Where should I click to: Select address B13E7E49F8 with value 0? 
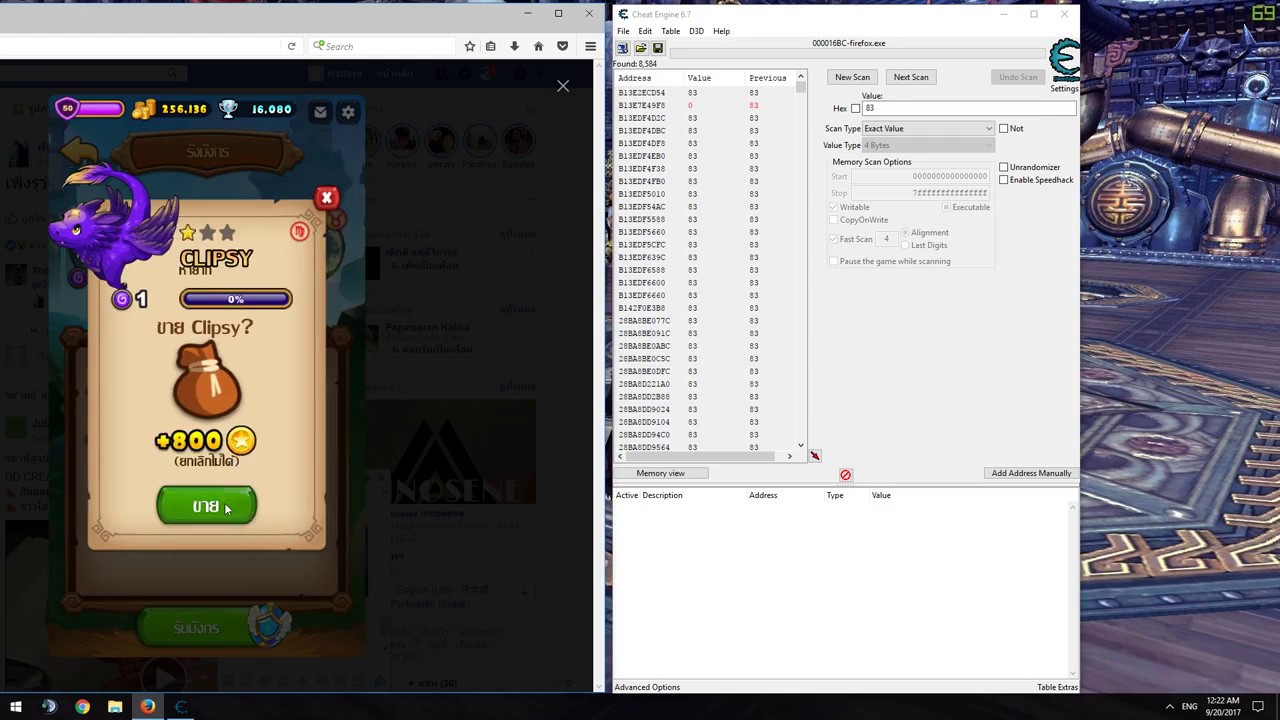click(x=705, y=105)
